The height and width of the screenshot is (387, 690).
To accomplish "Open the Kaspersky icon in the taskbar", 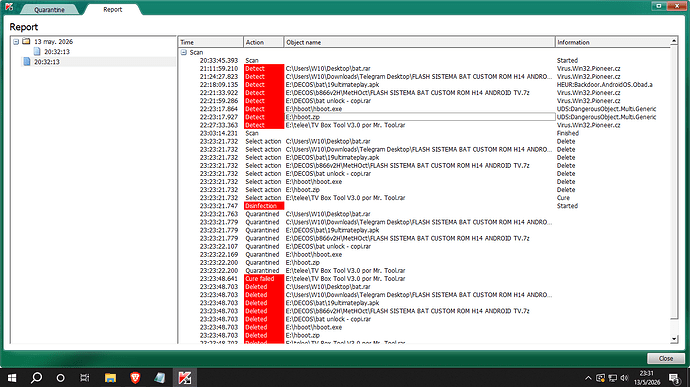I will click(x=185, y=377).
